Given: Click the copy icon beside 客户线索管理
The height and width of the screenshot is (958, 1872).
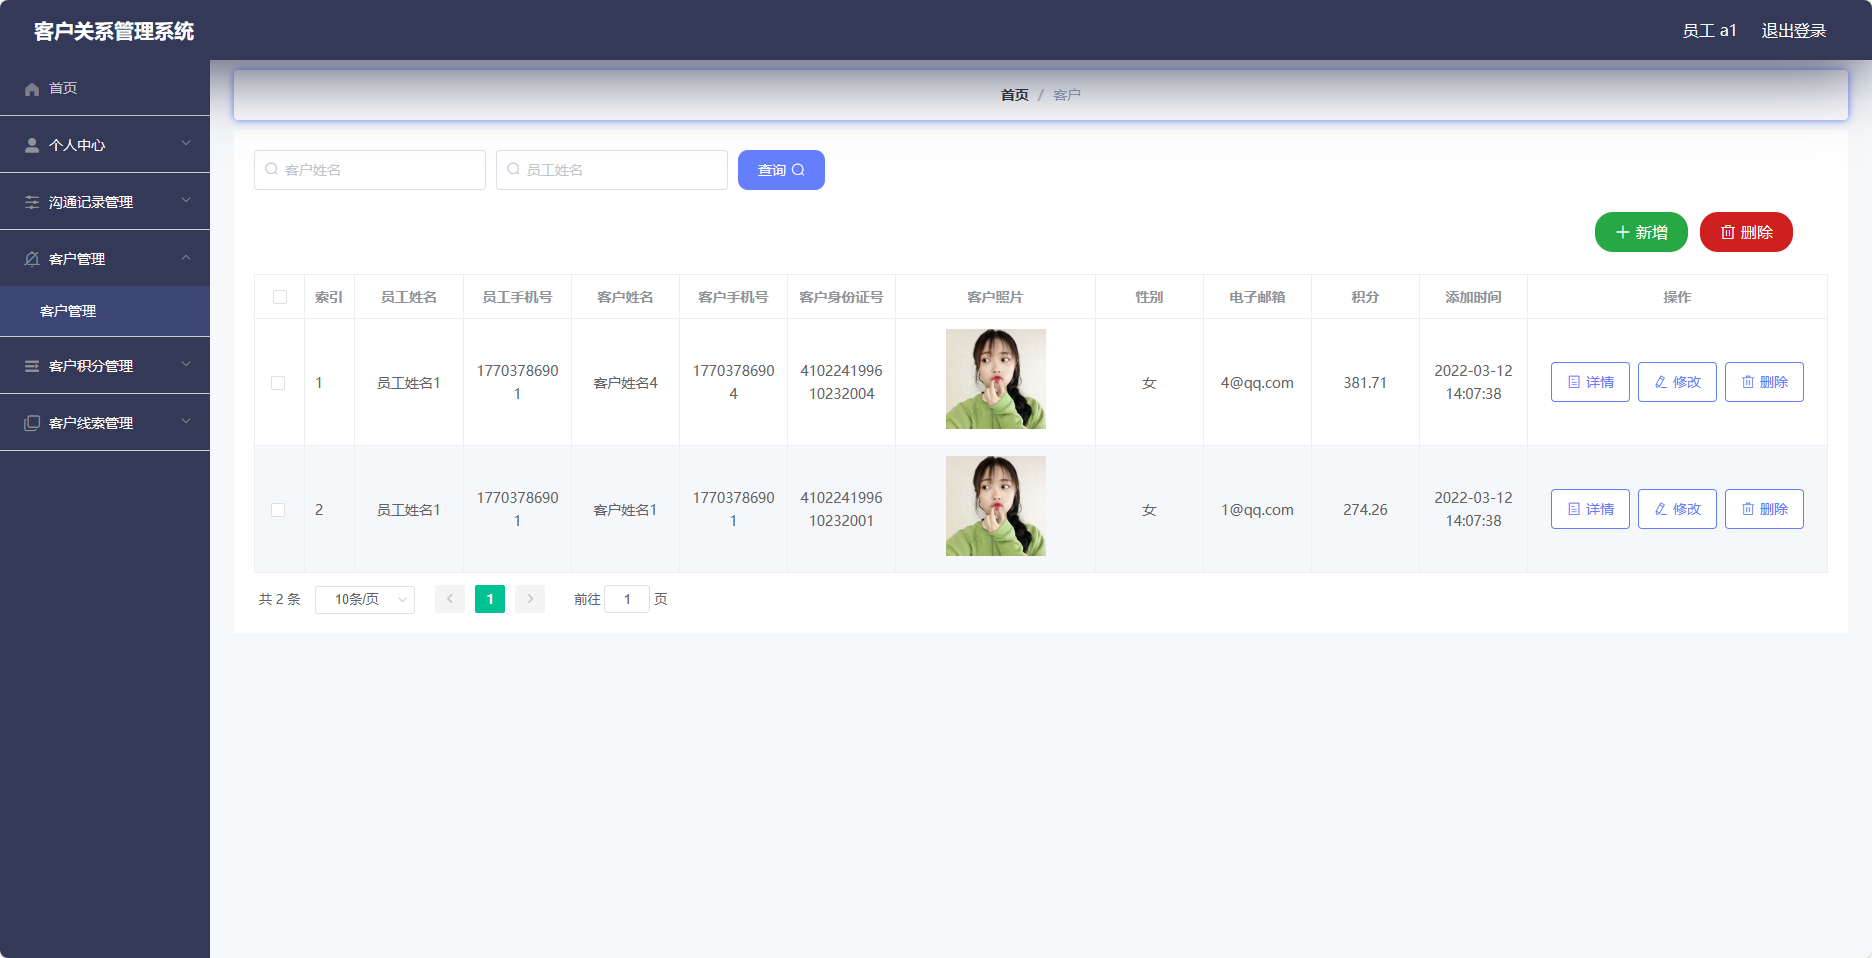Looking at the screenshot, I should [x=32, y=424].
